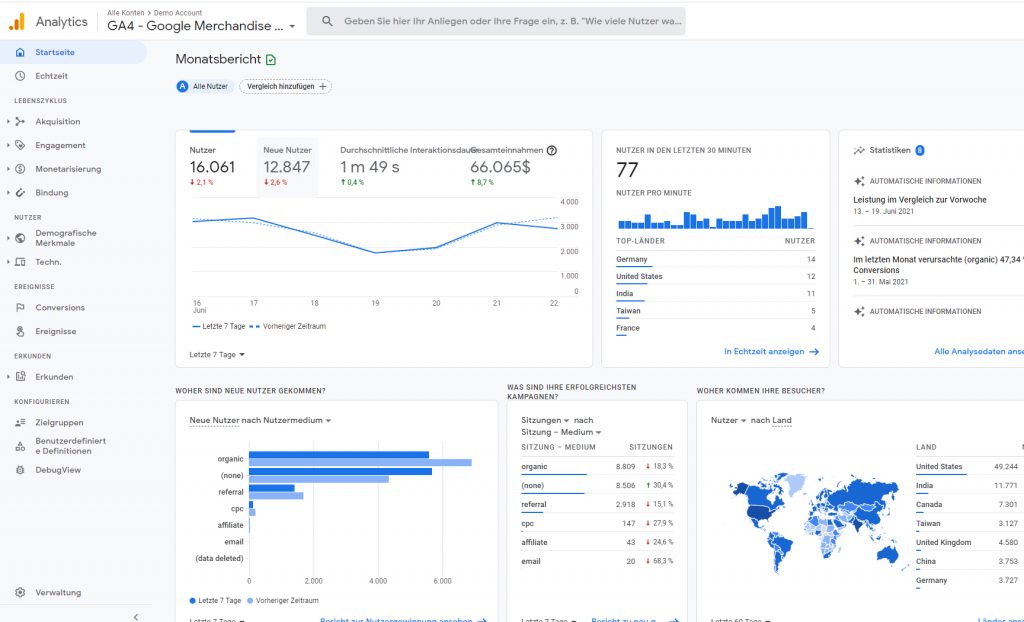
Task: Open Neue Nutzer nach Nutzermedium dropdown
Action: 260,420
